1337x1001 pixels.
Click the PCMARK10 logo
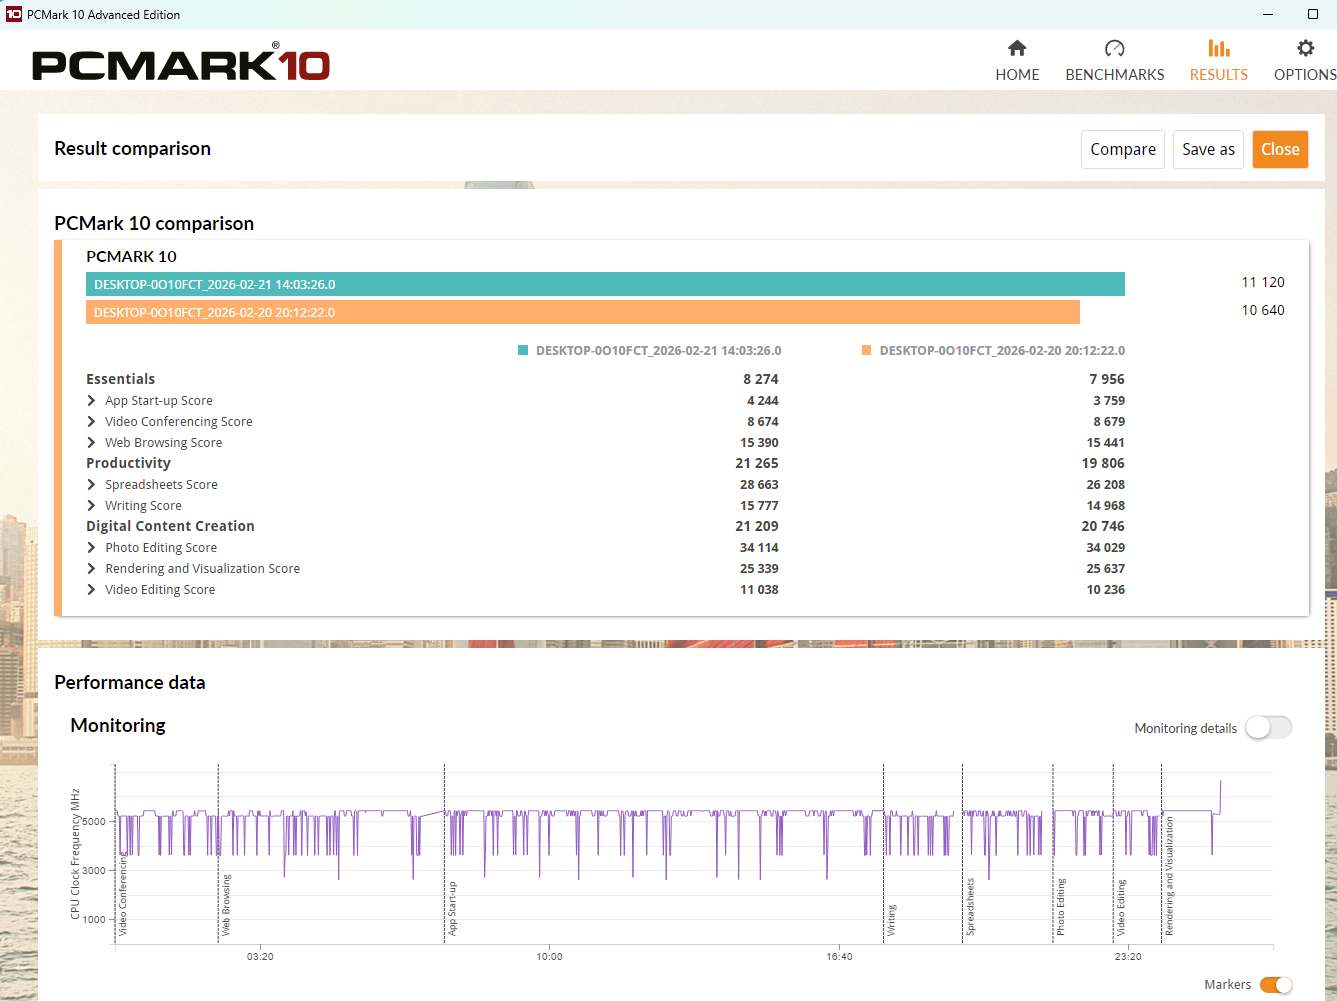(x=181, y=63)
